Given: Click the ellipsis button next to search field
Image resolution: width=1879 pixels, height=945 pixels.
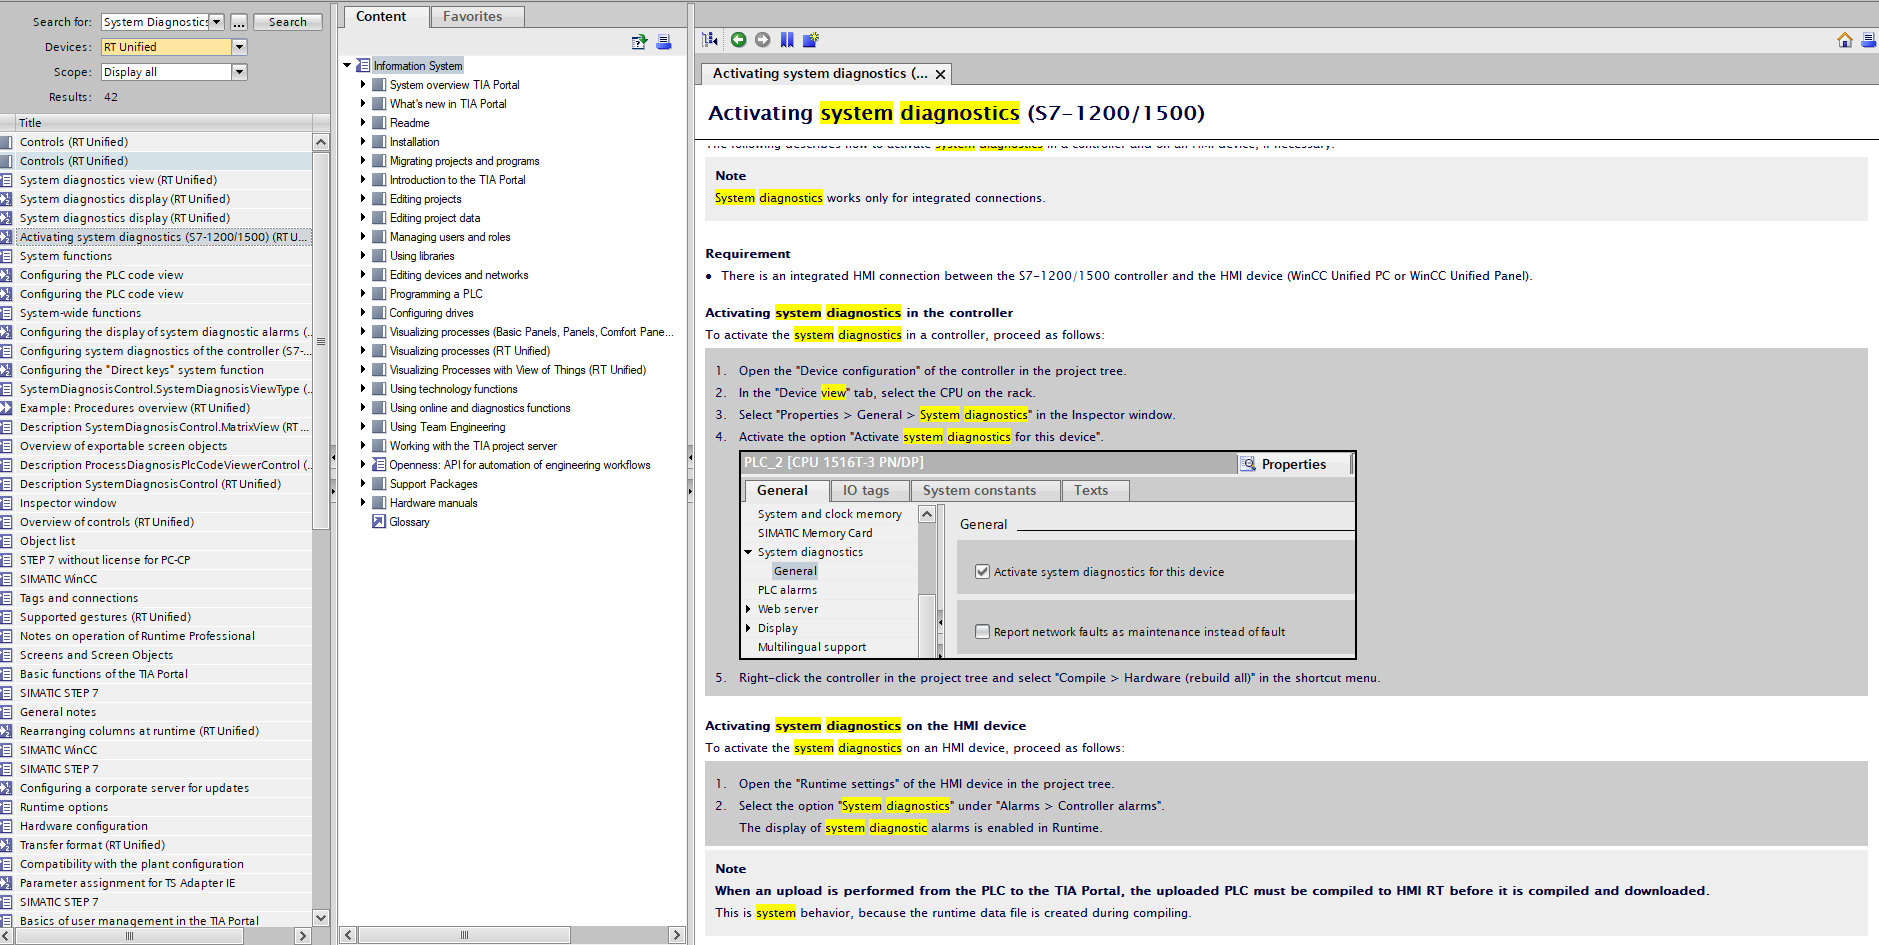Looking at the screenshot, I should [239, 22].
